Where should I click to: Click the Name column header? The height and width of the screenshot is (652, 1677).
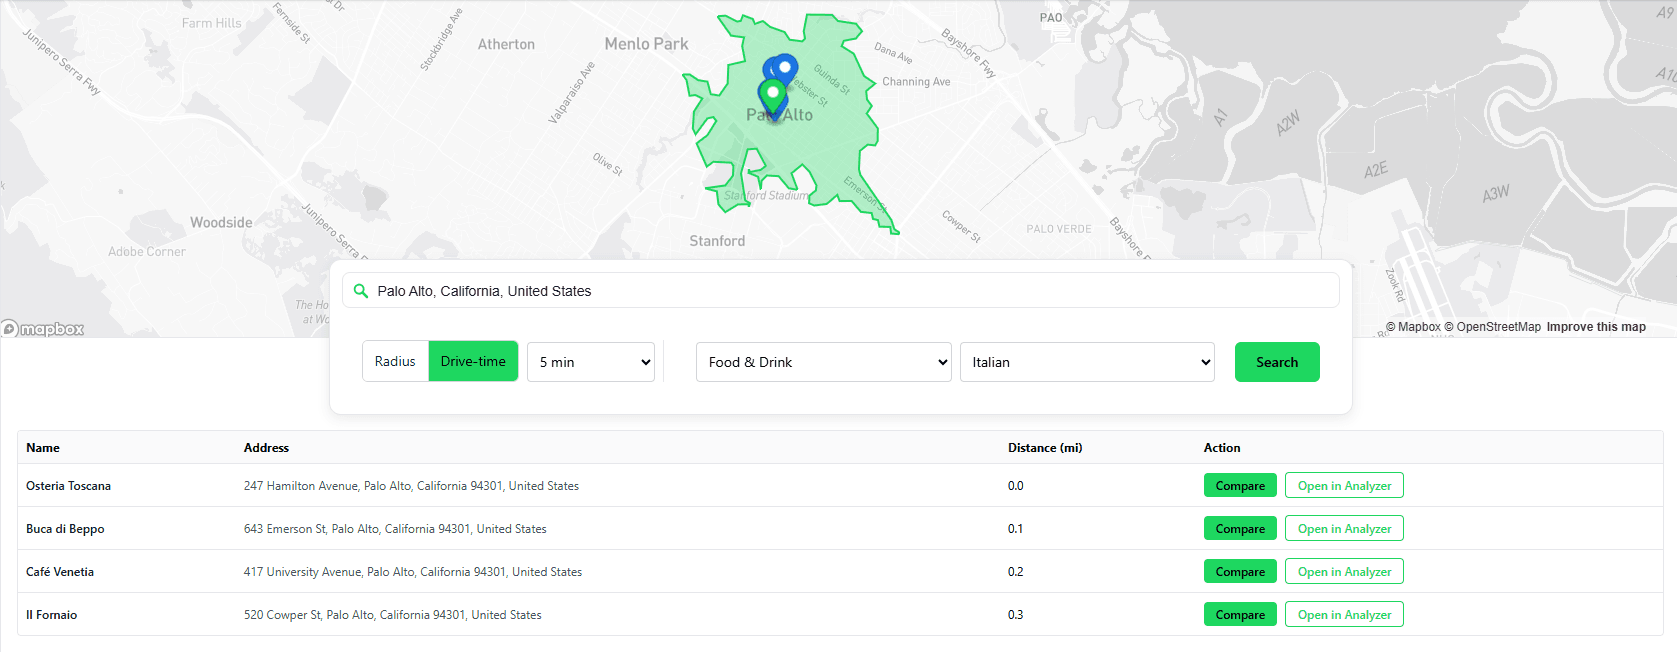tap(43, 448)
